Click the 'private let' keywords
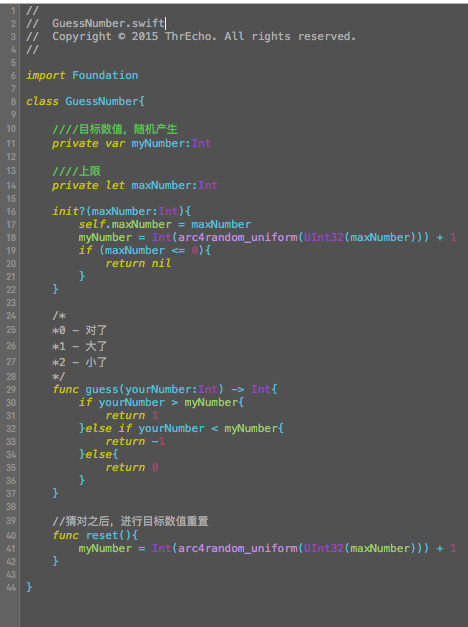 coord(88,185)
